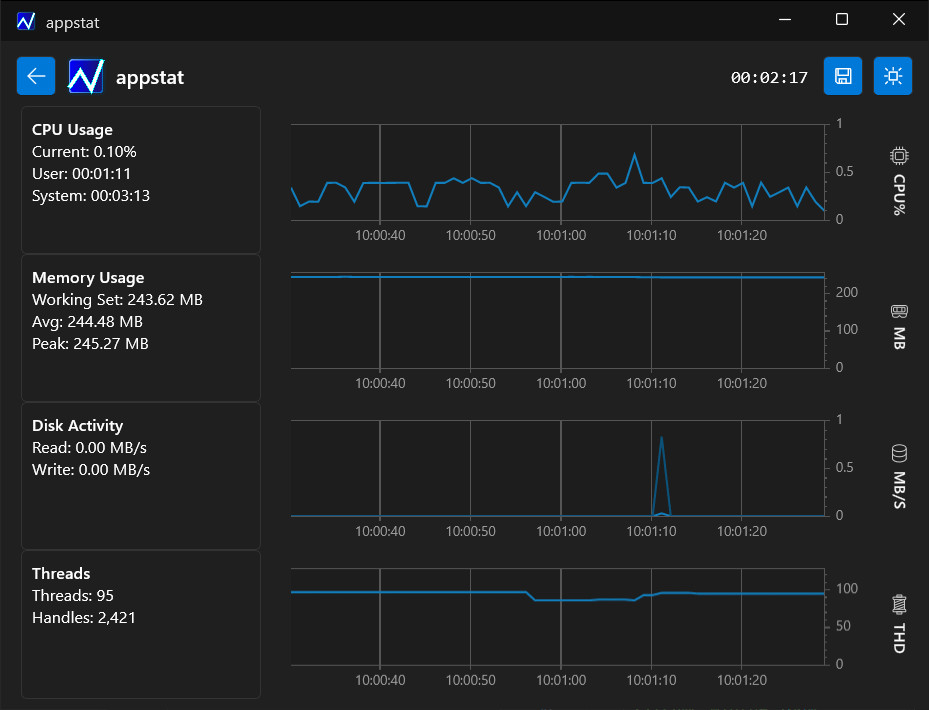Image resolution: width=929 pixels, height=710 pixels.
Task: Click the appstat icon in the title bar
Action: click(26, 21)
